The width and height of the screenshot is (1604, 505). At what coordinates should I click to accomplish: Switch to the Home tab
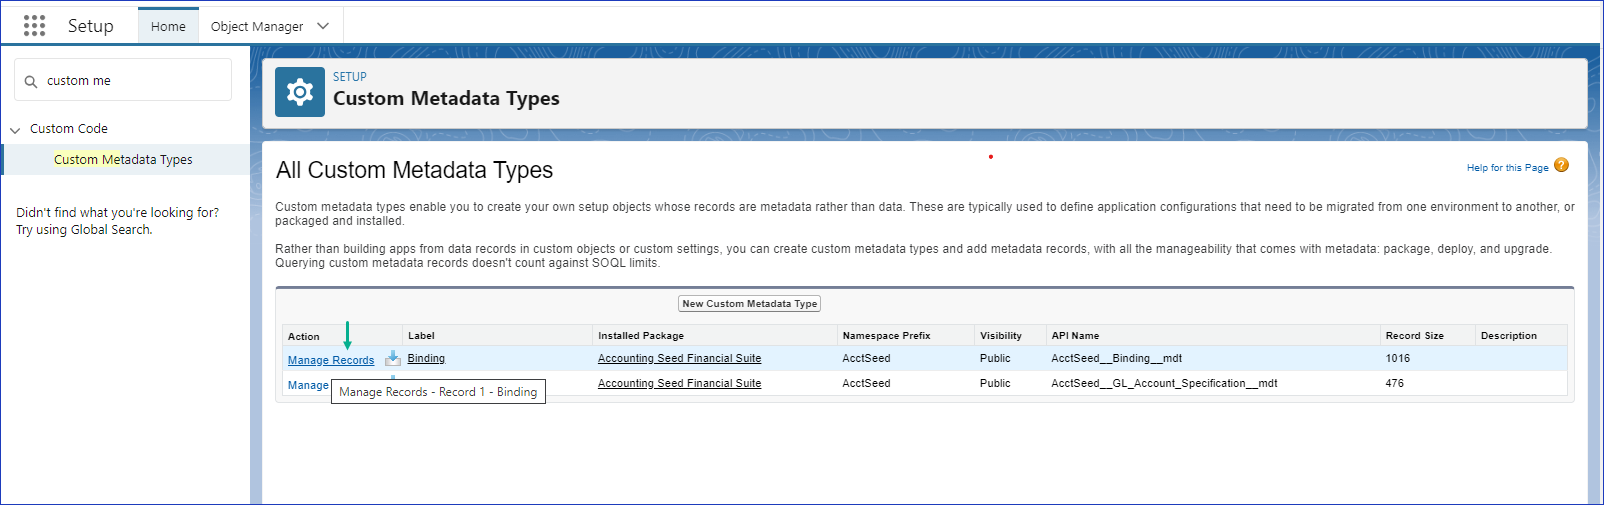(x=168, y=26)
